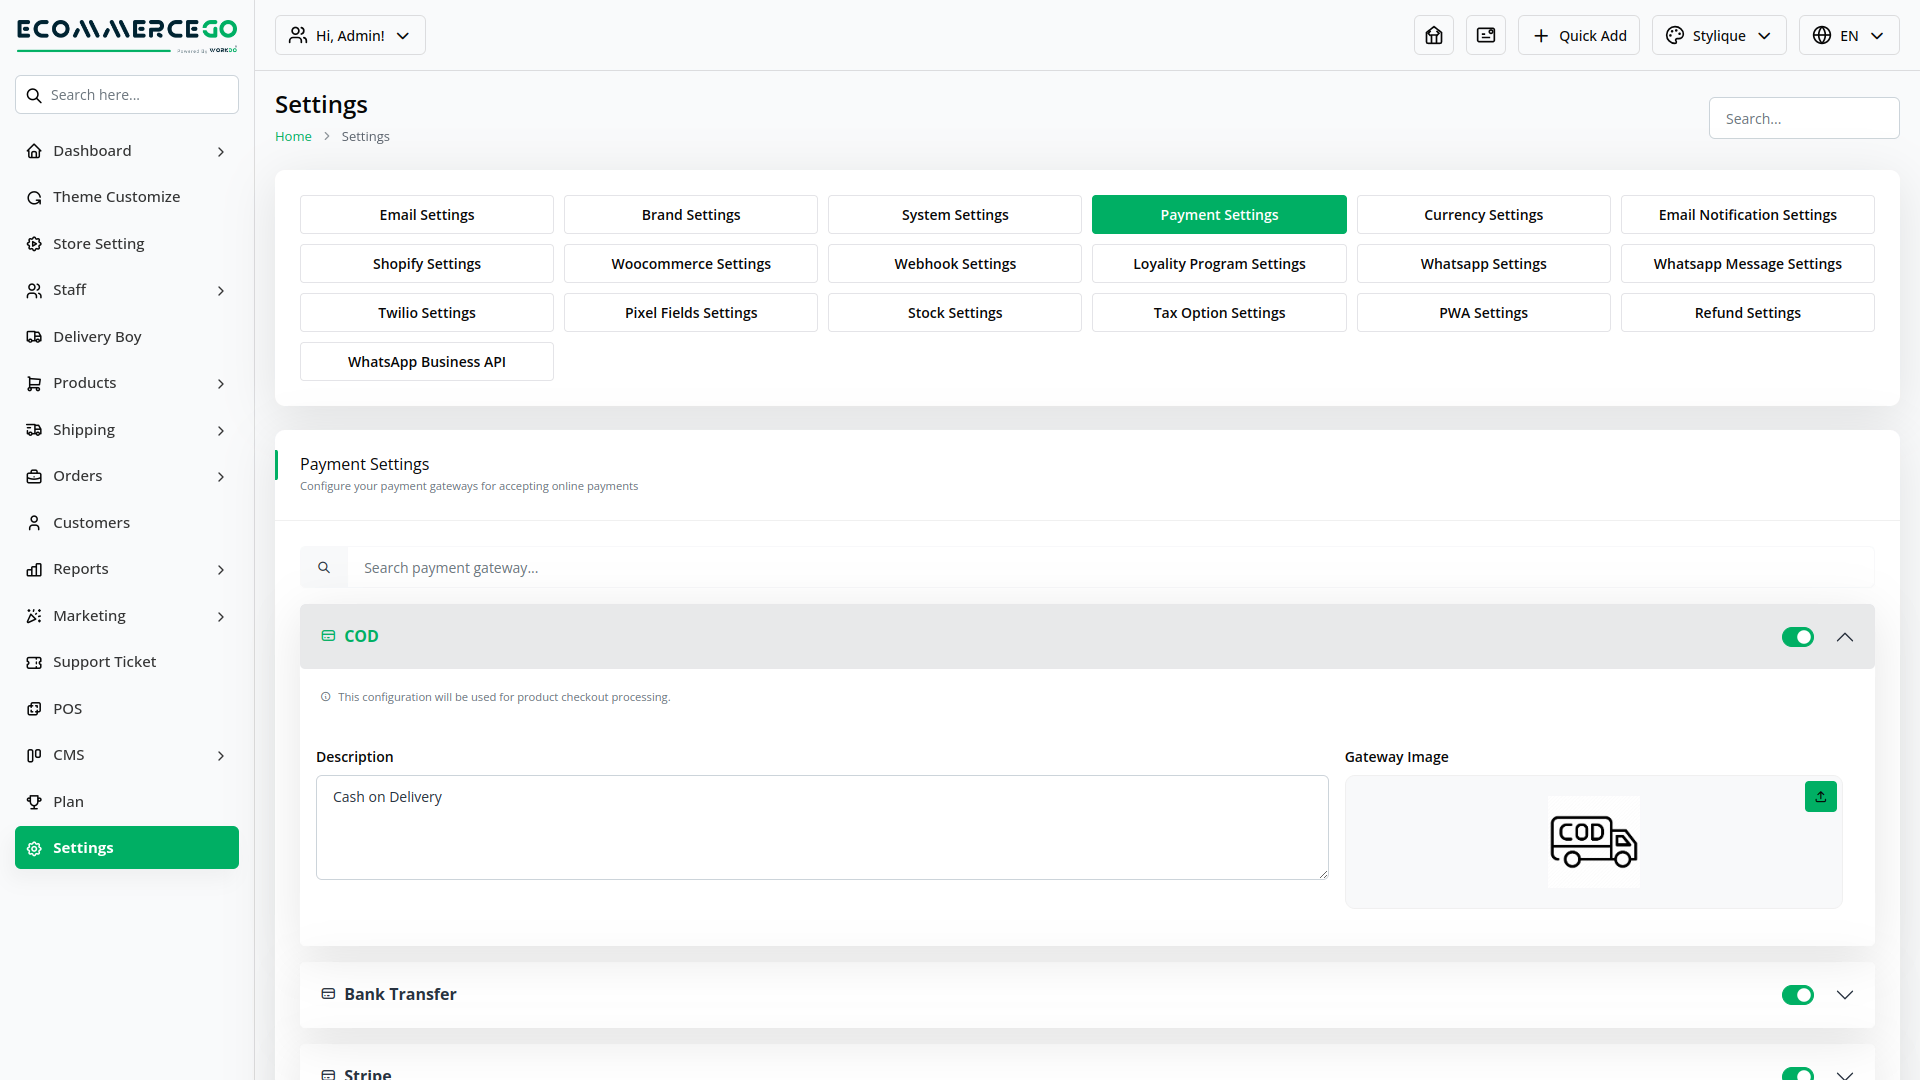The image size is (1920, 1080).
Task: Click the Delivery Boy truck icon in sidebar
Action: pos(34,337)
